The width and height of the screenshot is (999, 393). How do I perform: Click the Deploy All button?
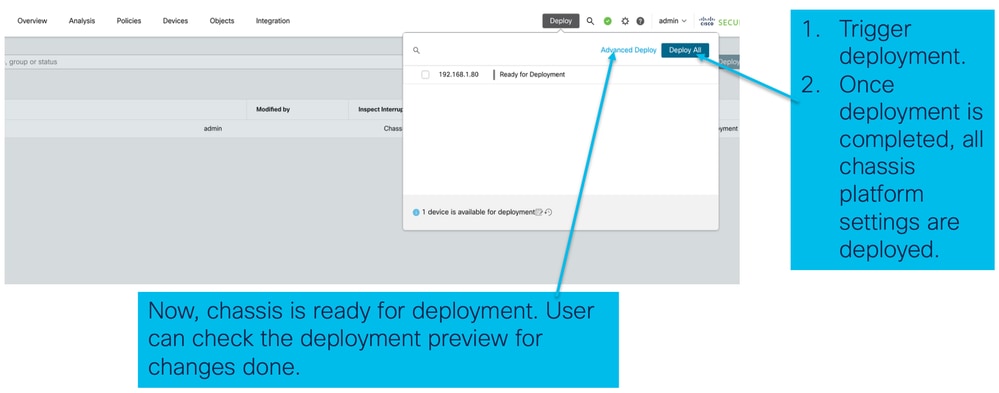(x=685, y=50)
